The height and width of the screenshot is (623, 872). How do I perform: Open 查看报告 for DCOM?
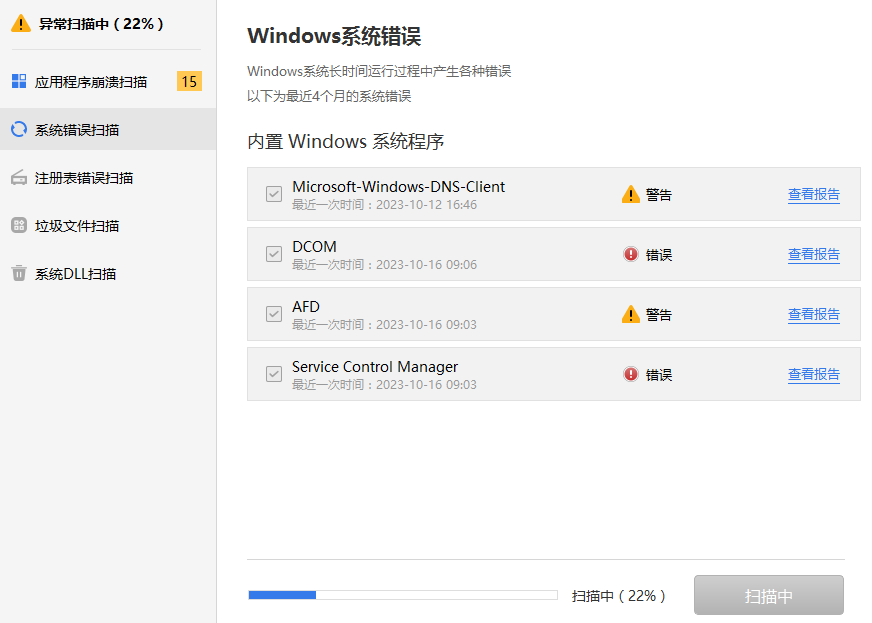coord(813,254)
